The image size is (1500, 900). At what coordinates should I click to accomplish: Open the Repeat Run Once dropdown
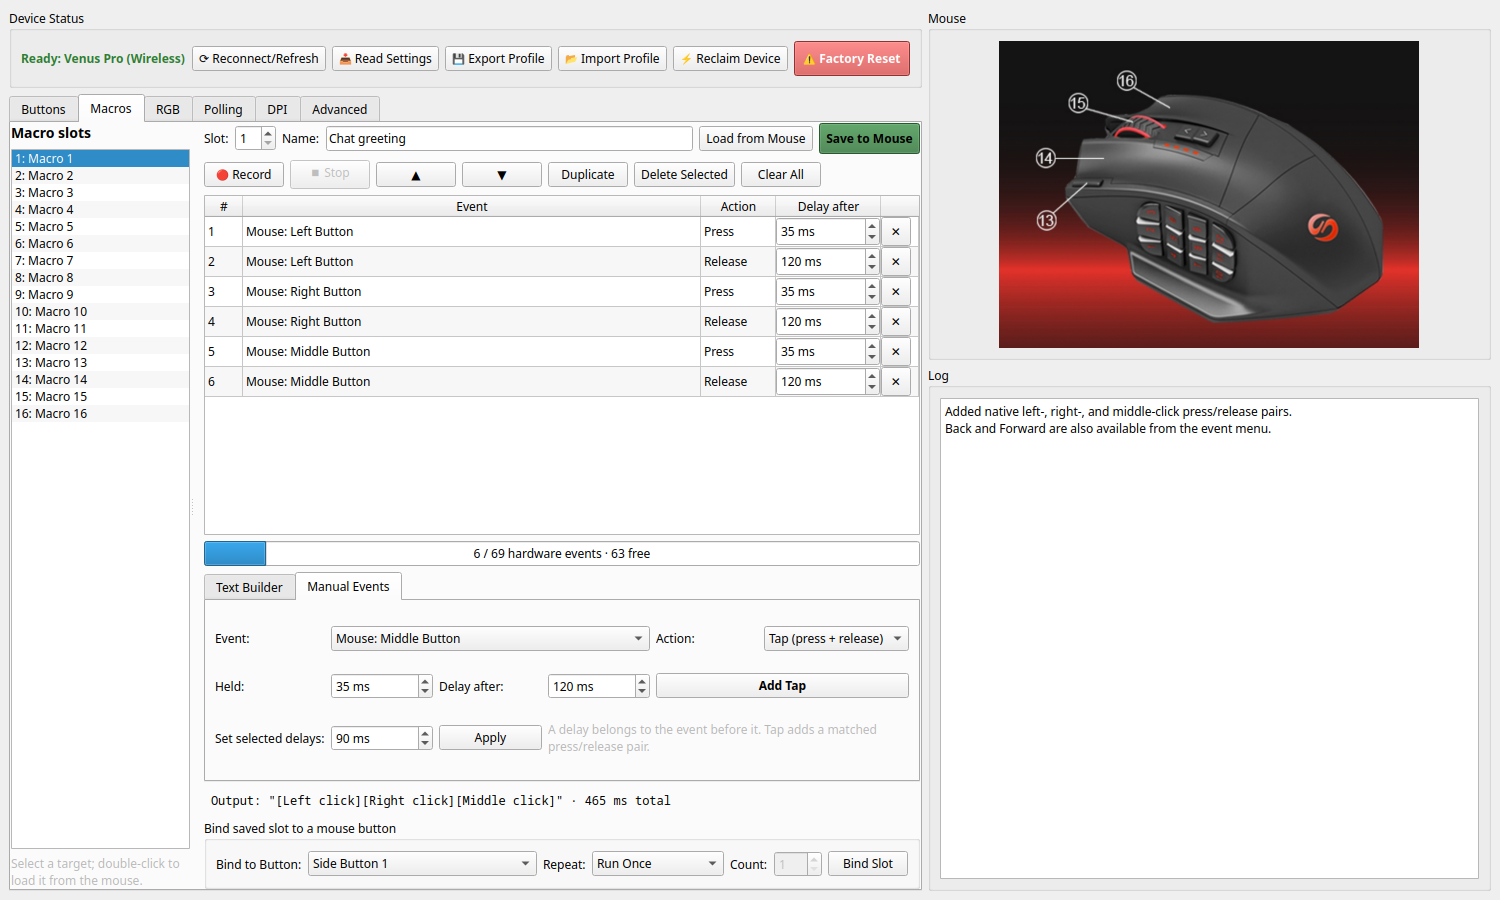[x=658, y=863]
